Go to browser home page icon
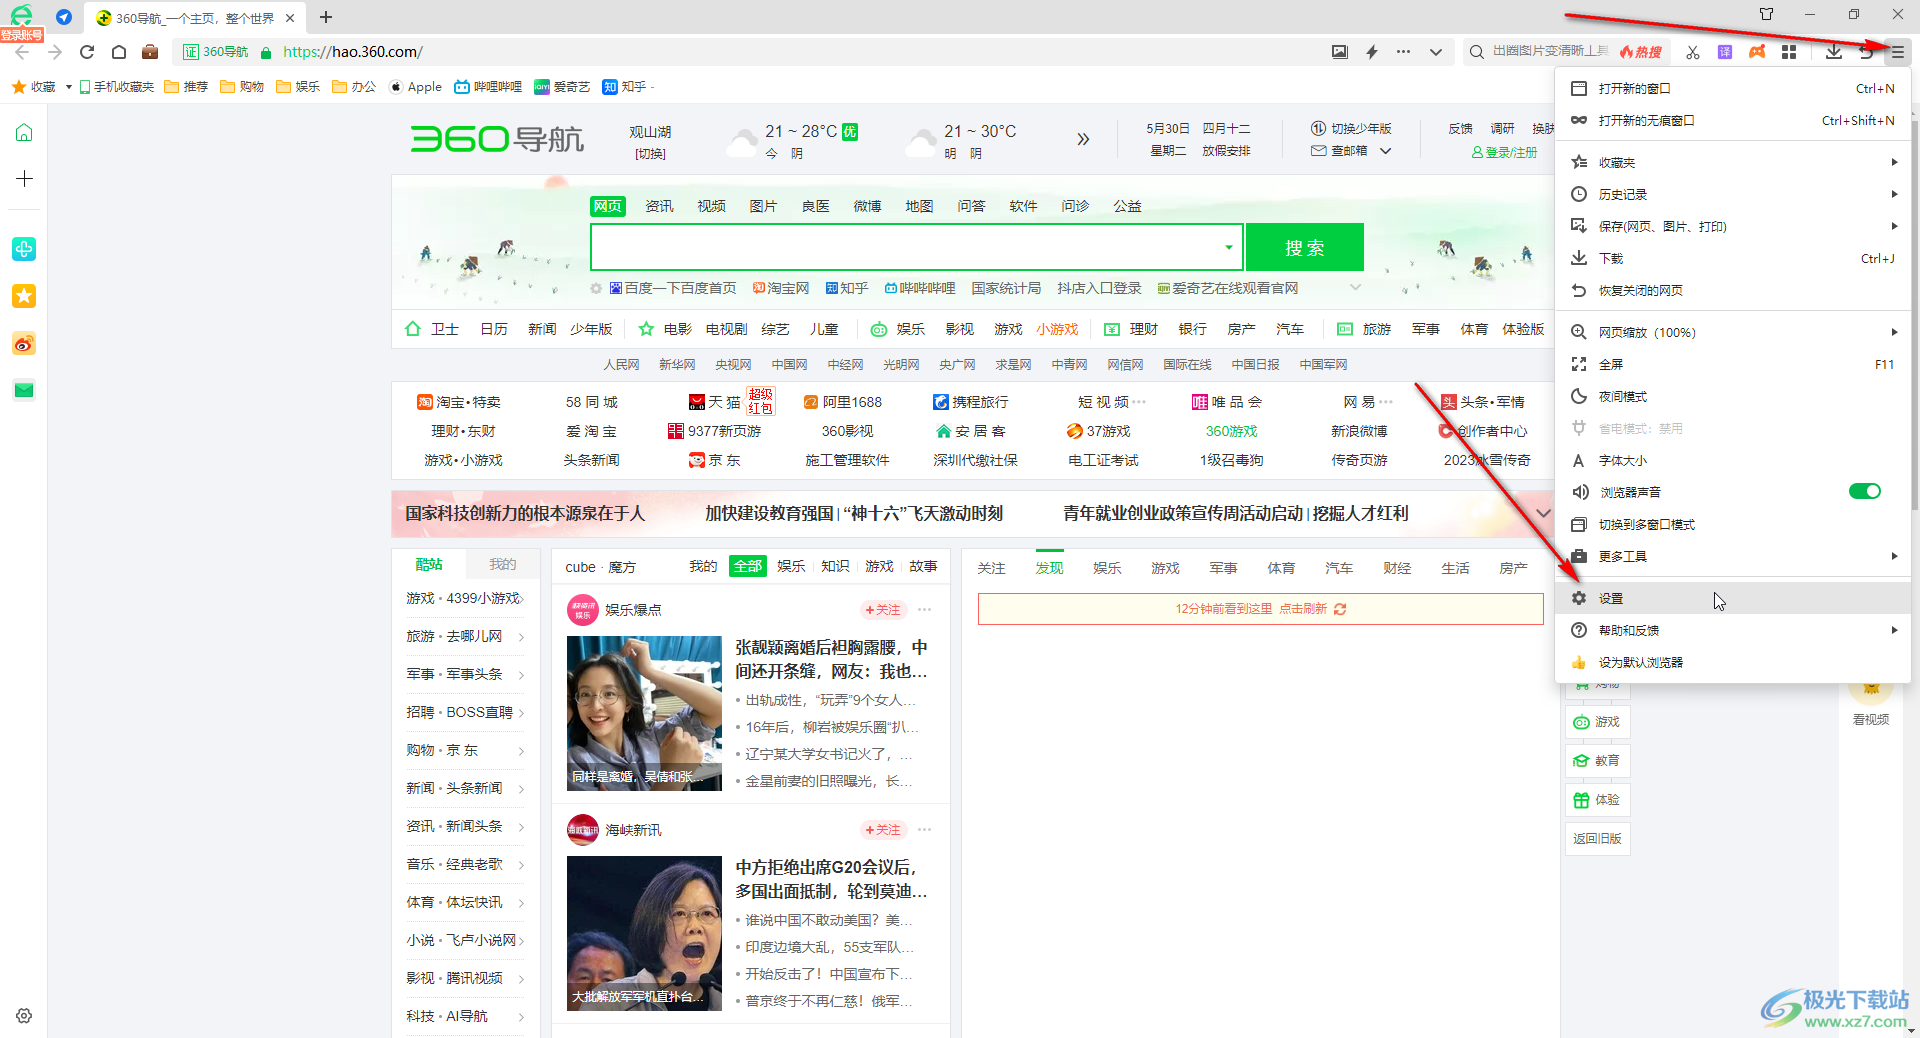1920x1038 pixels. tap(119, 52)
